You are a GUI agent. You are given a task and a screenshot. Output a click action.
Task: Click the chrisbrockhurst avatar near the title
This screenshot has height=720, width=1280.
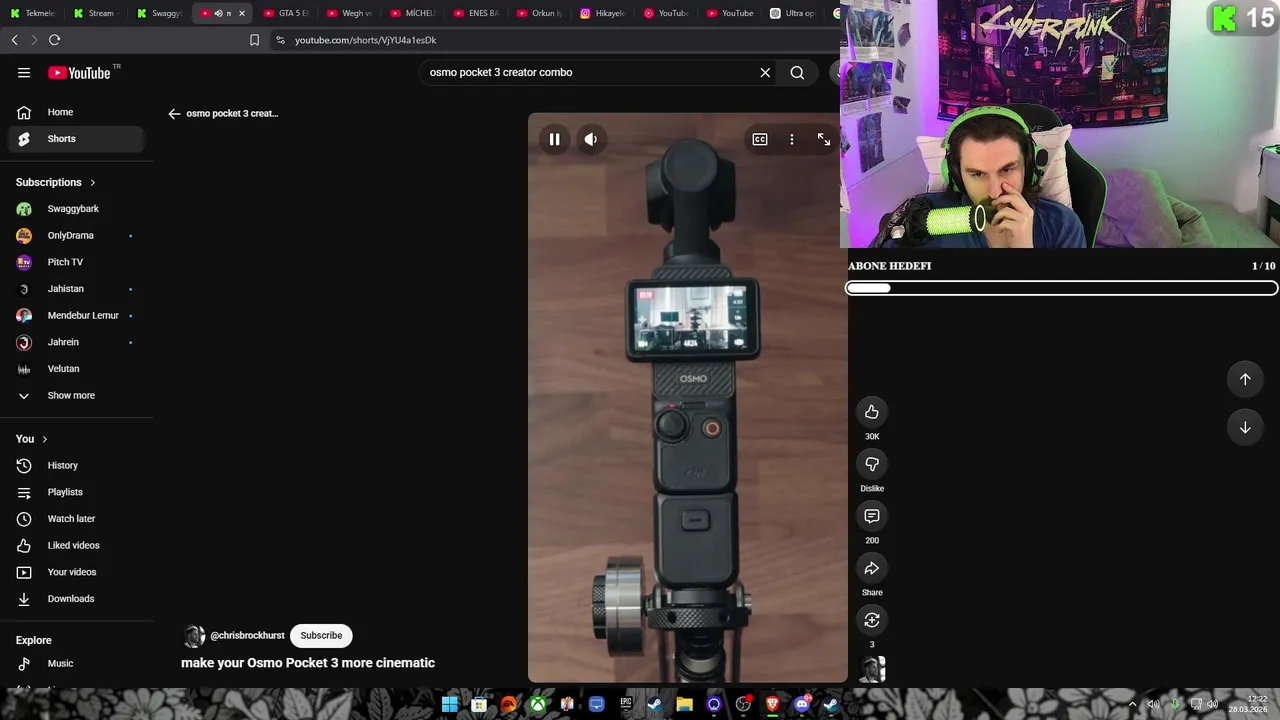[194, 635]
